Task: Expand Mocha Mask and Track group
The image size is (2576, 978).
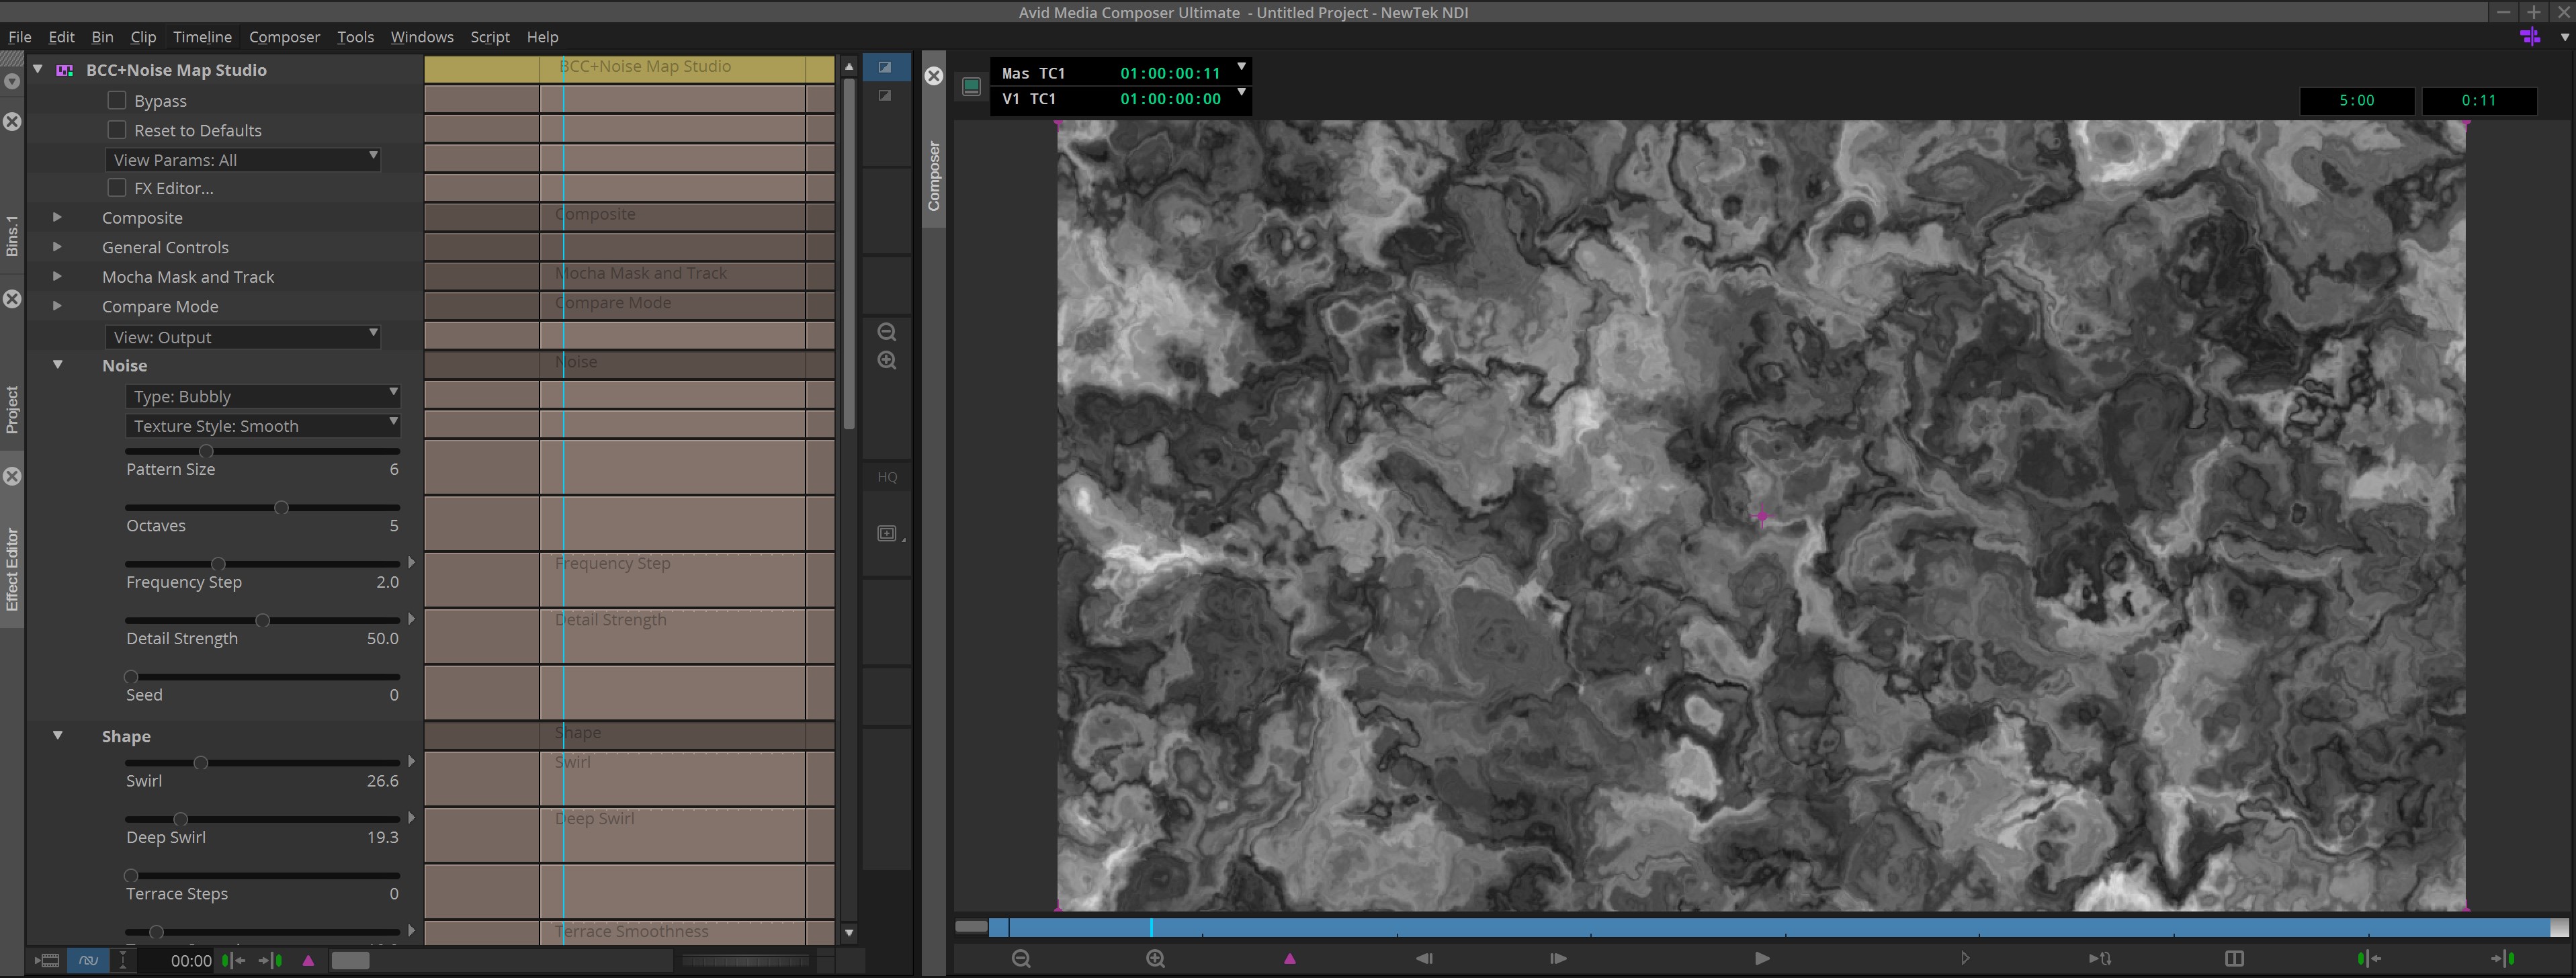Action: 57,276
